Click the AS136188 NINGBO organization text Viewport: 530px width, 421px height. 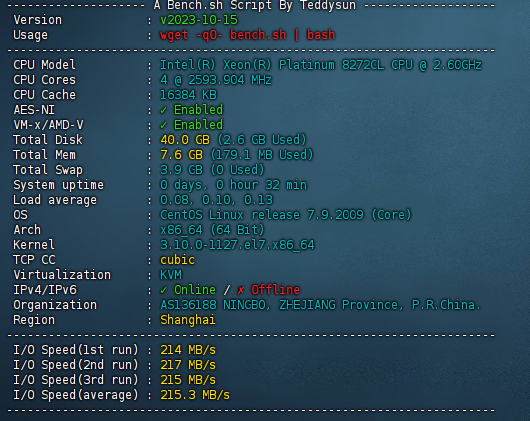click(x=320, y=305)
